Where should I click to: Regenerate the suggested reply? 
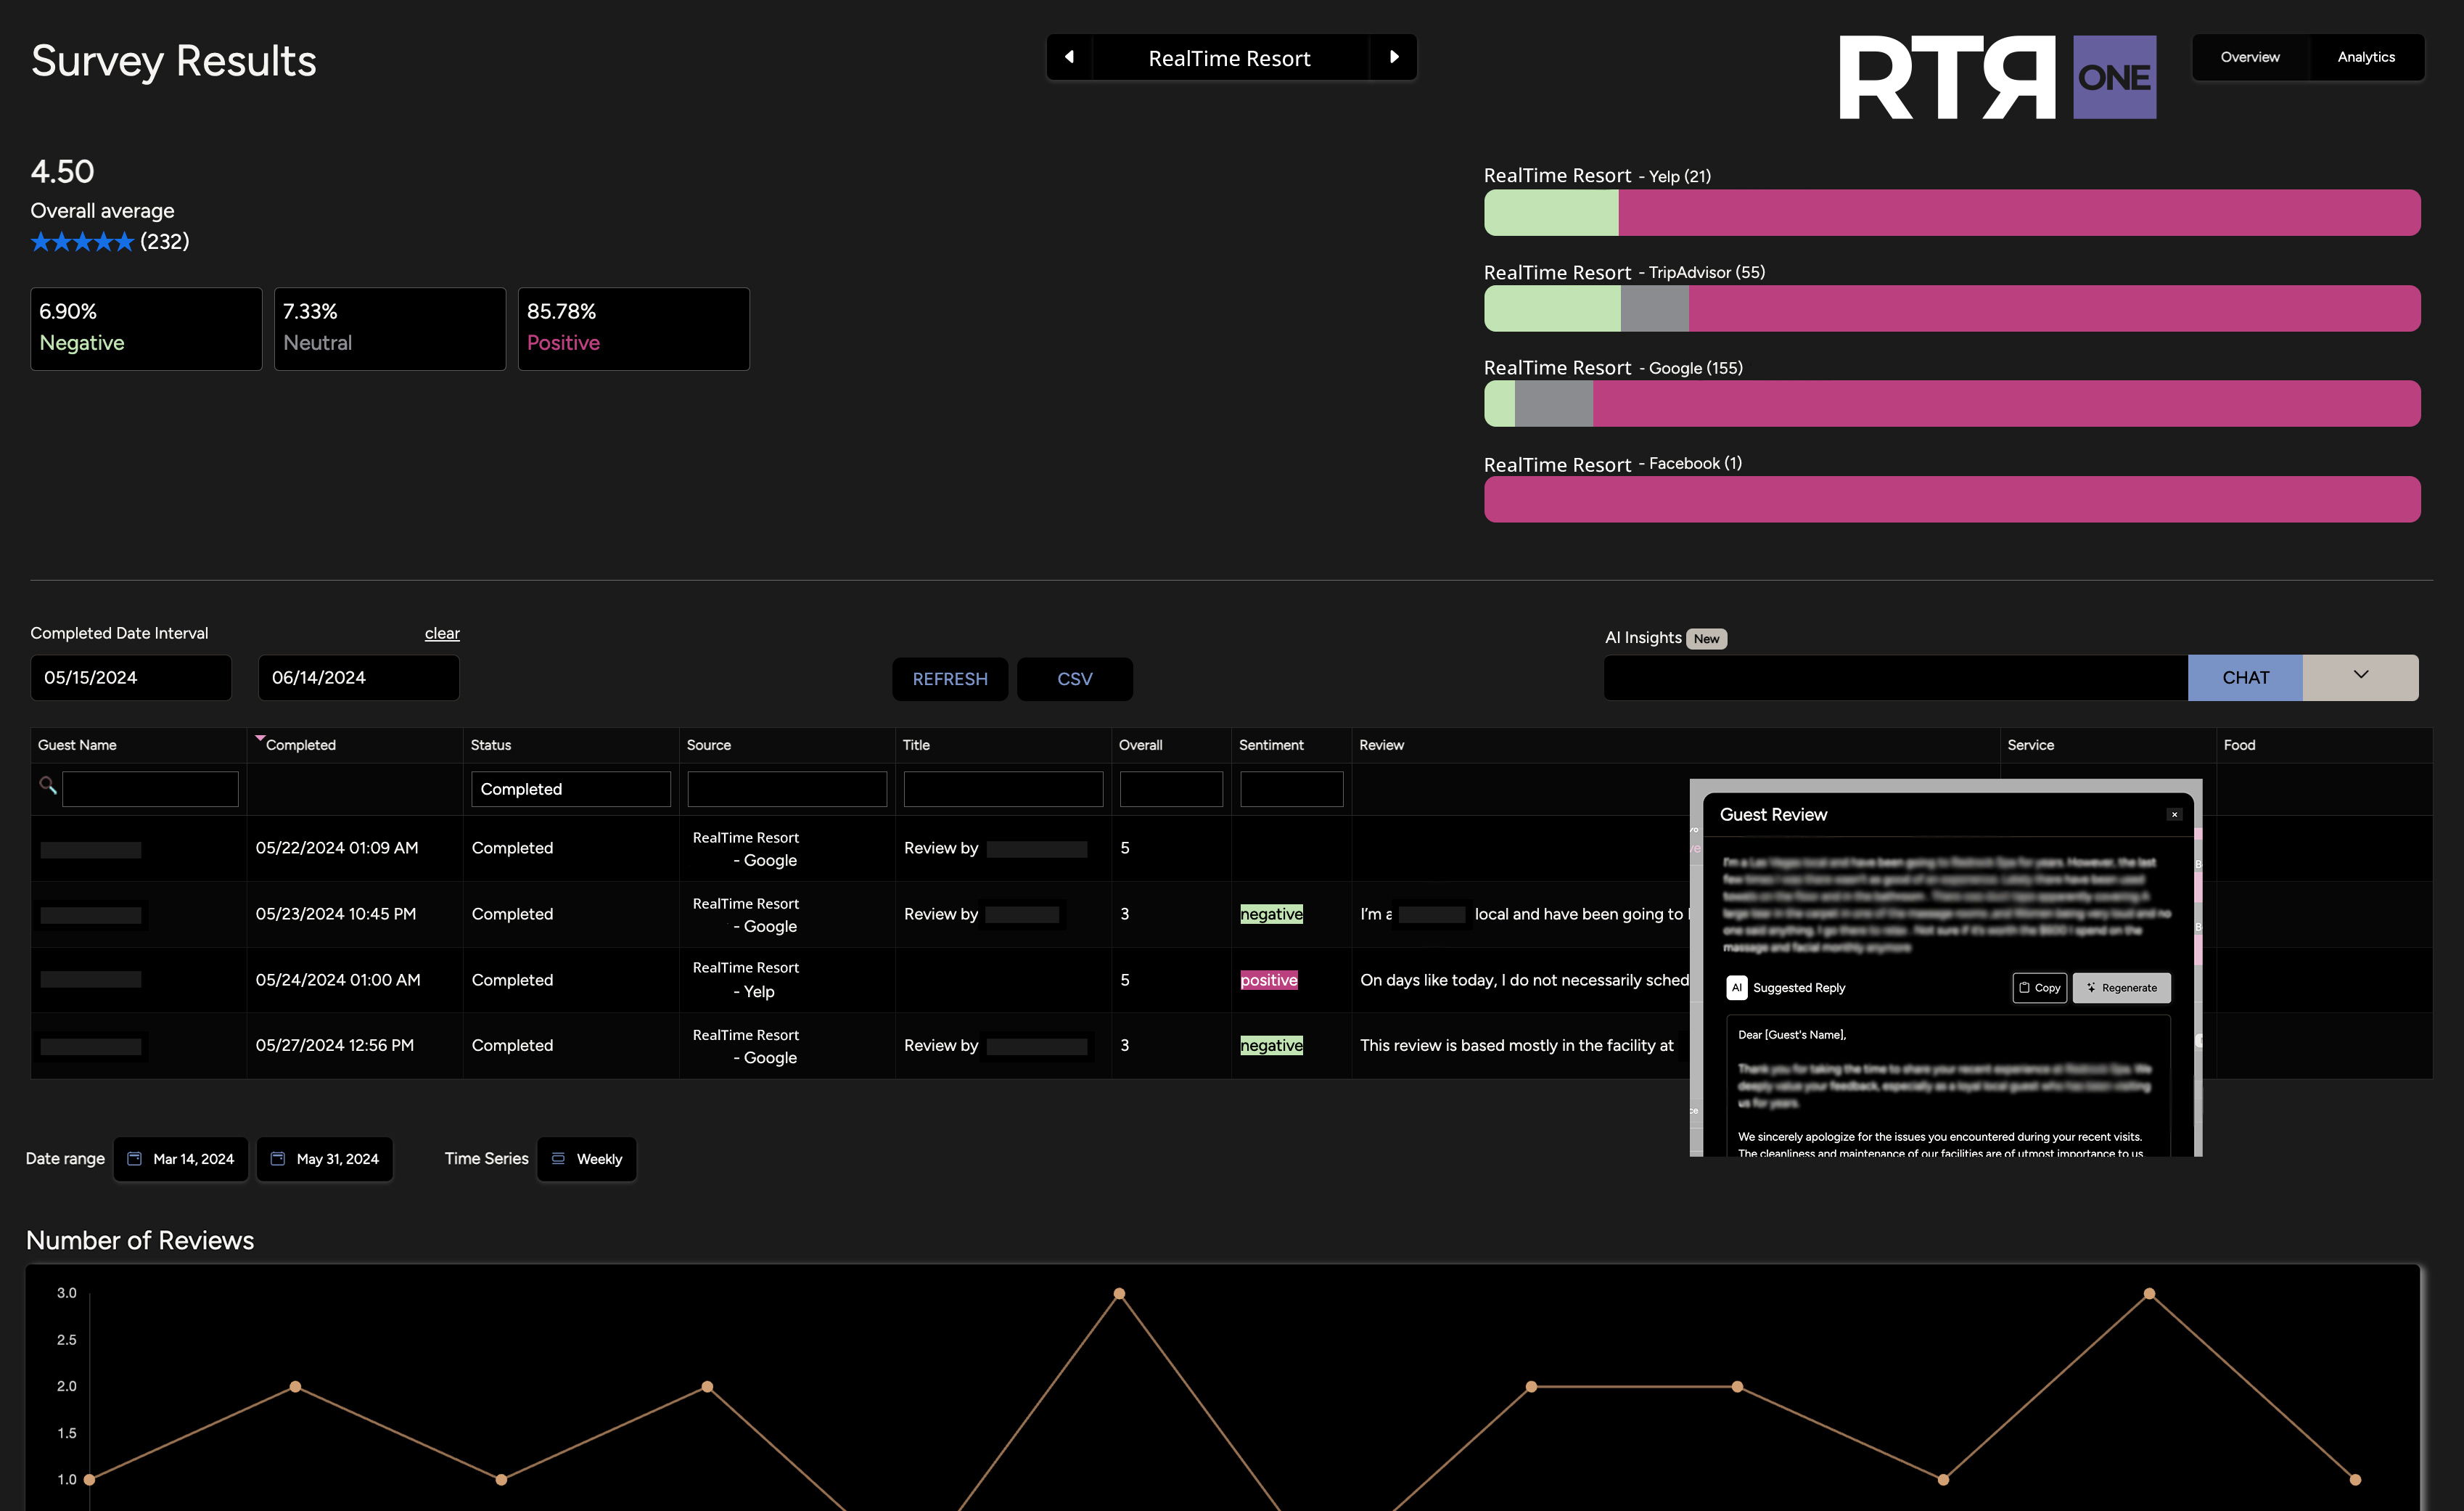click(2121, 987)
